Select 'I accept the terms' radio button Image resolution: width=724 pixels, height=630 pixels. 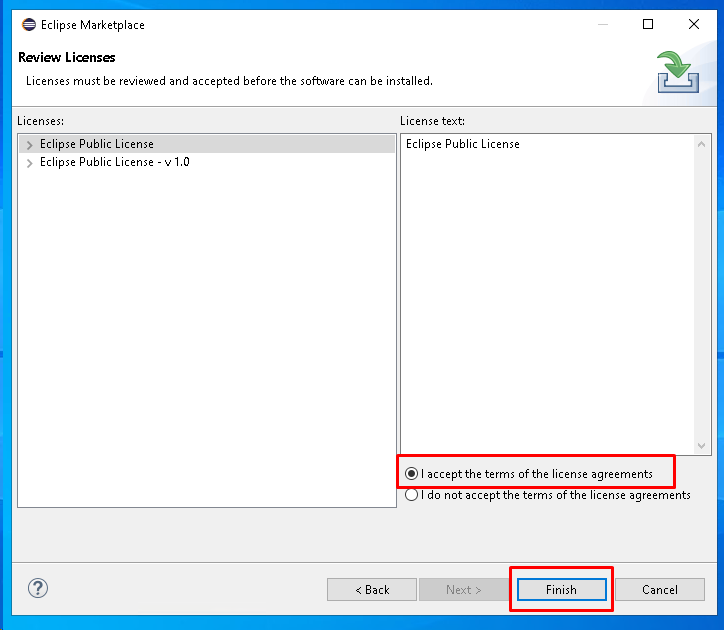[411, 474]
